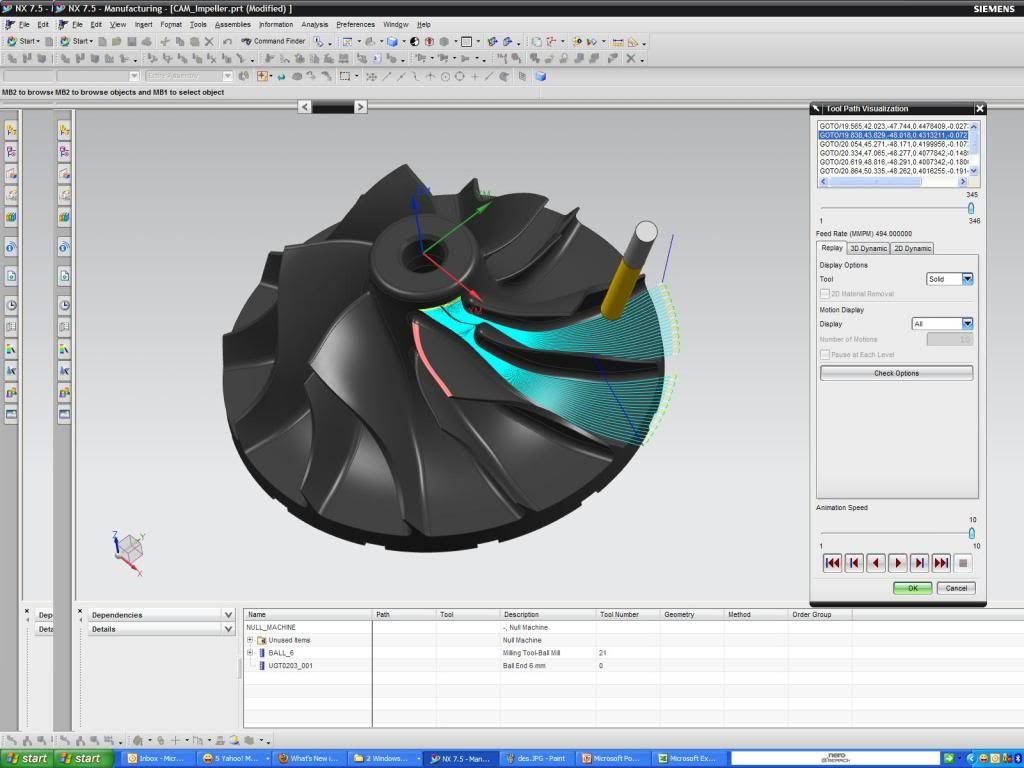The height and width of the screenshot is (768, 1024).
Task: Click the Description column header
Action: point(547,615)
